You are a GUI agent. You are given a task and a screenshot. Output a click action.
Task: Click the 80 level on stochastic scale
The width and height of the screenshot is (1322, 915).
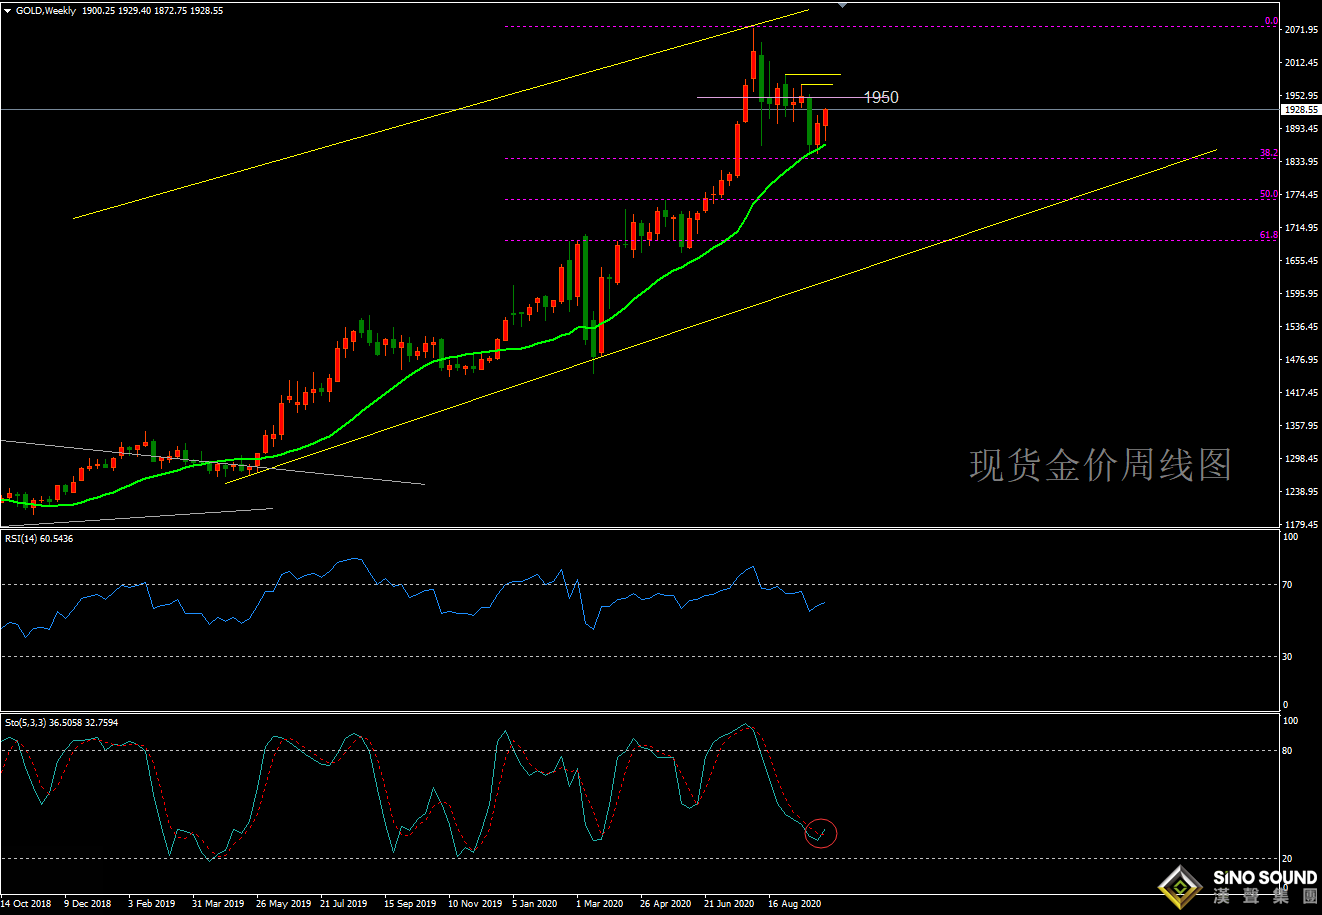pyautogui.click(x=1290, y=751)
